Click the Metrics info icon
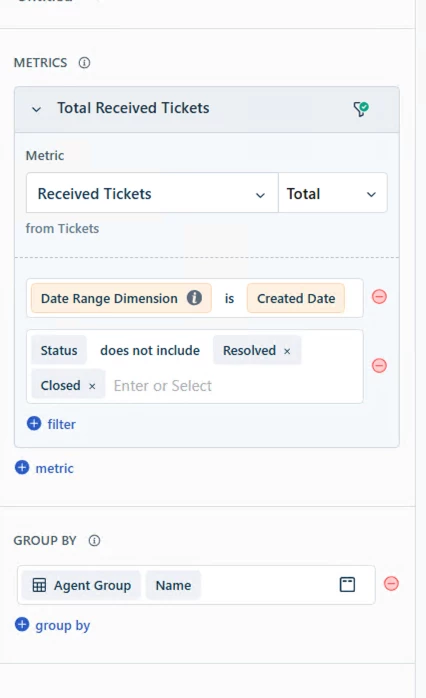This screenshot has height=698, width=426. point(84,63)
